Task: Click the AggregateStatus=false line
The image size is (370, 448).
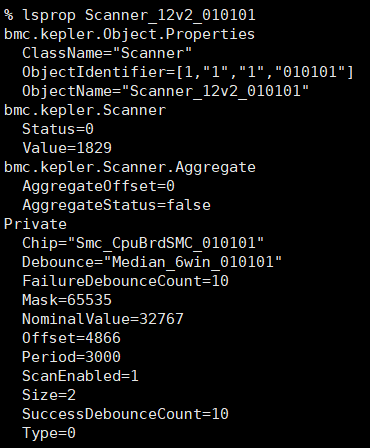Action: [116, 205]
